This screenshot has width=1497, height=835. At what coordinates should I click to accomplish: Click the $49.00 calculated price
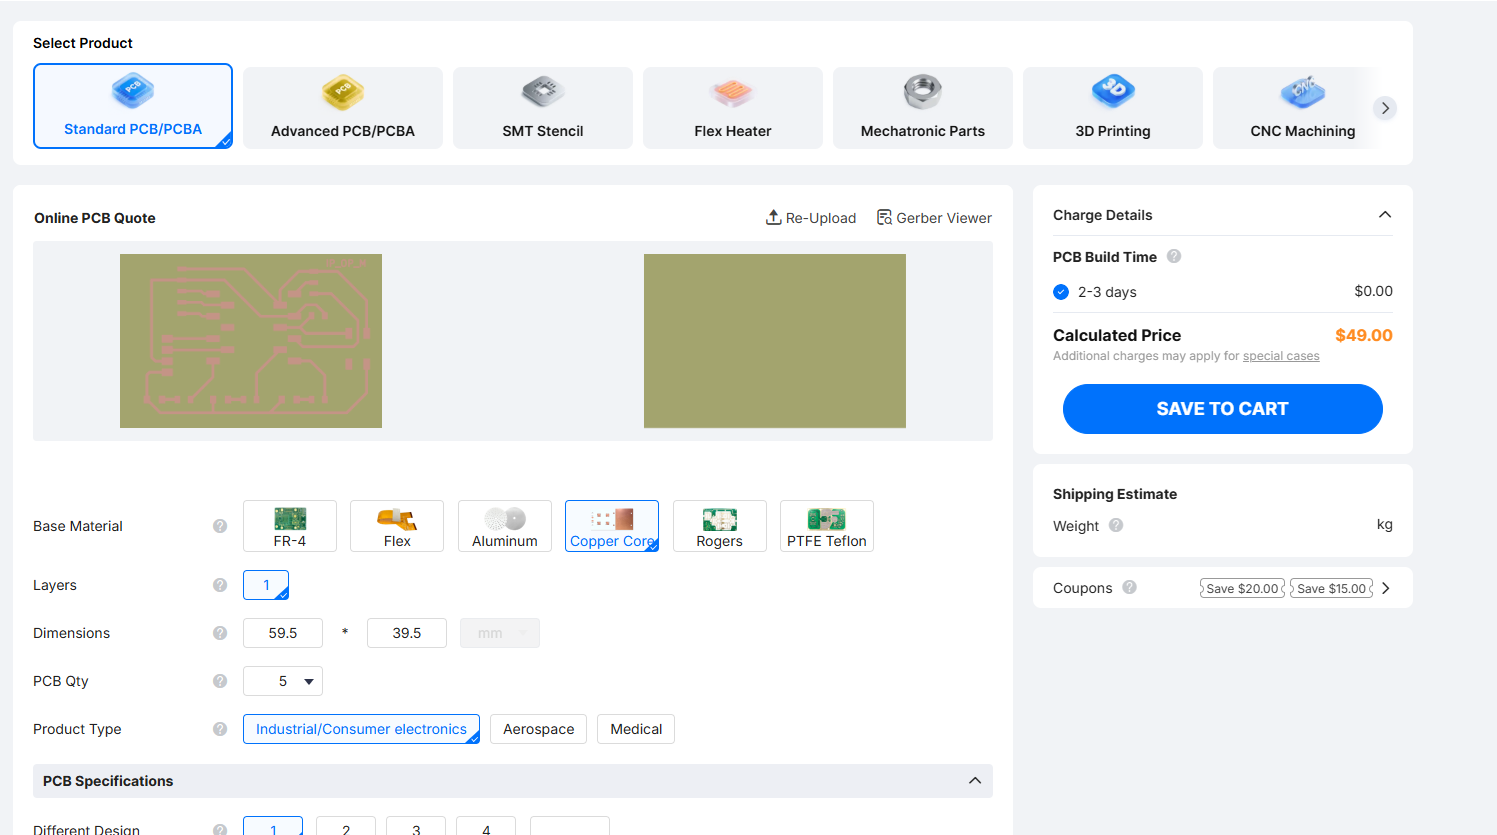[1364, 335]
